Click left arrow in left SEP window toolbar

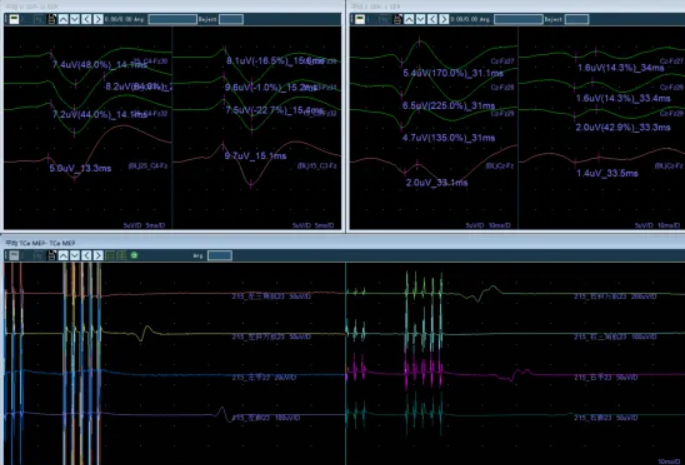87,19
